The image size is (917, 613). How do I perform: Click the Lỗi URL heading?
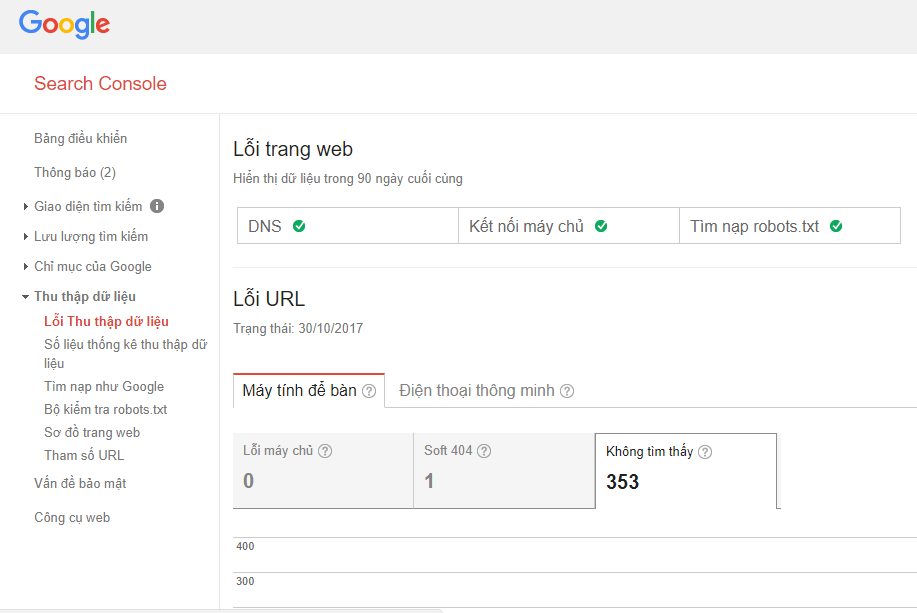coord(269,299)
